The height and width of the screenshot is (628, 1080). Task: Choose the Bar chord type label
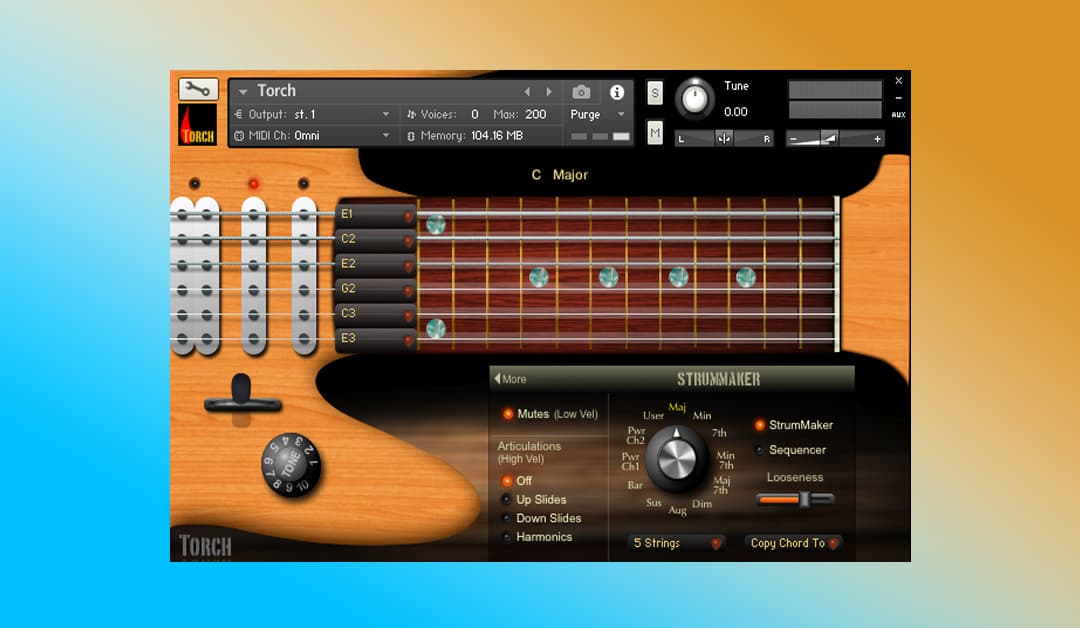click(635, 485)
